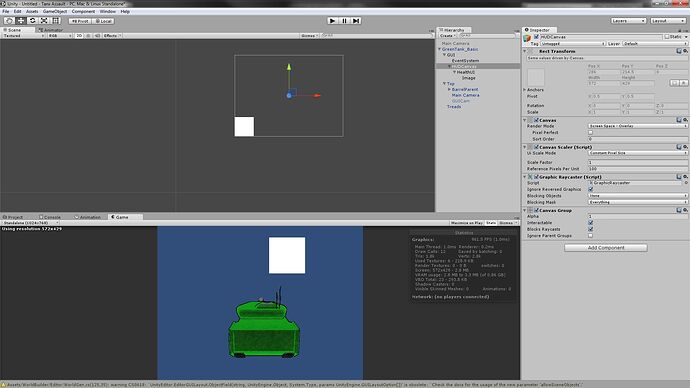Open the Component menu

click(x=83, y=11)
